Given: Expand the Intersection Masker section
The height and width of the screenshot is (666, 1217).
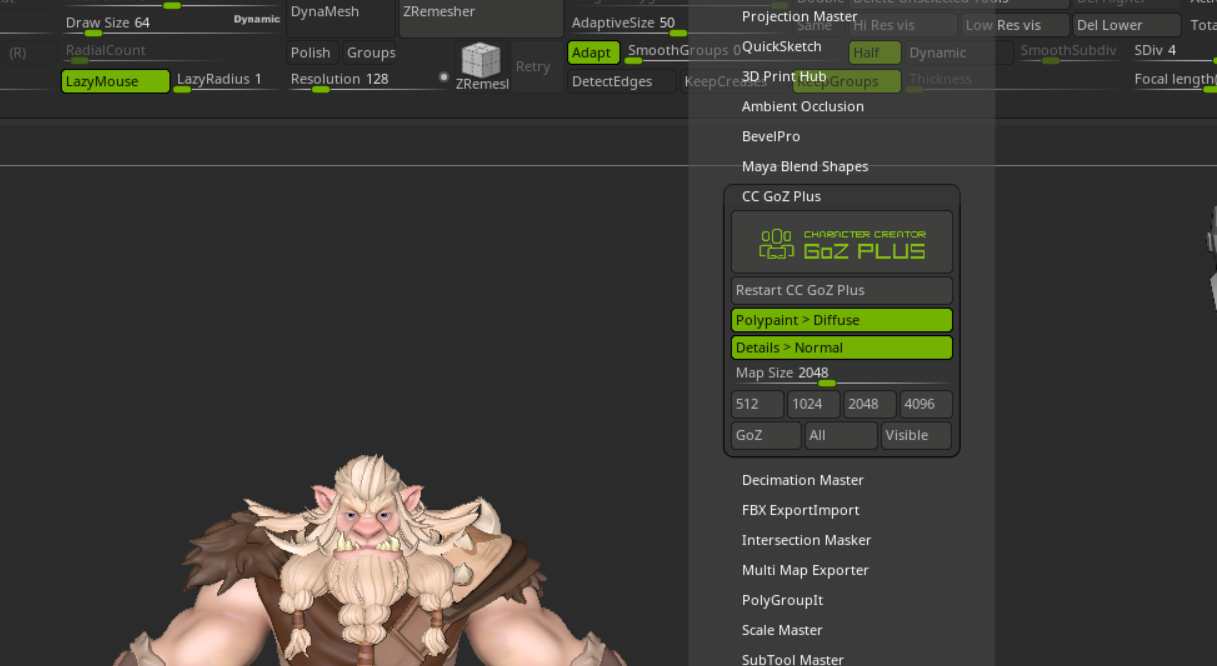Looking at the screenshot, I should 806,540.
